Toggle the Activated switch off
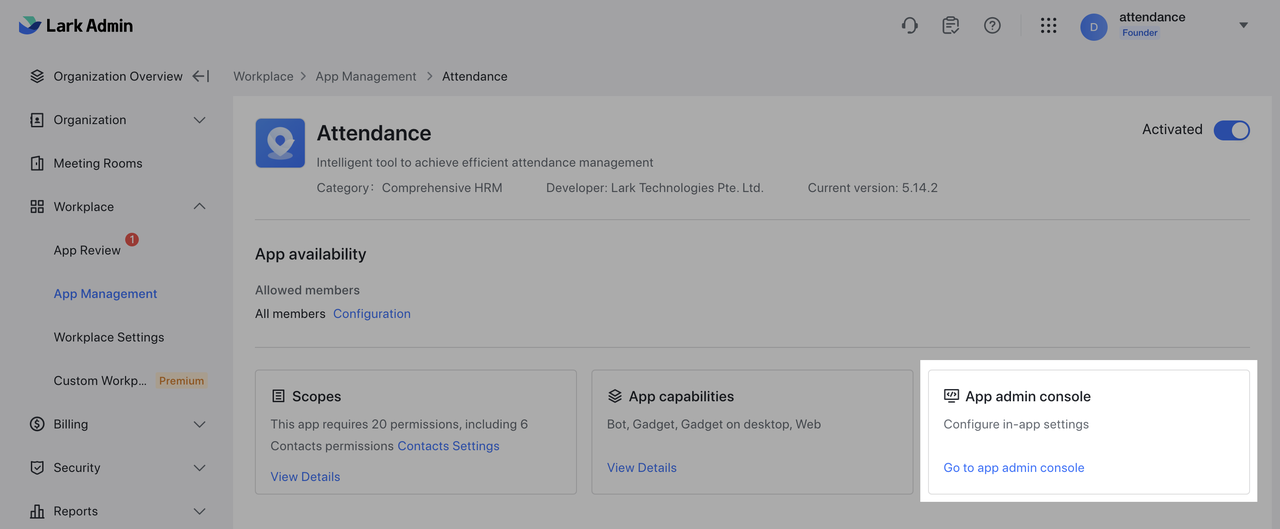This screenshot has height=529, width=1280. click(1231, 130)
